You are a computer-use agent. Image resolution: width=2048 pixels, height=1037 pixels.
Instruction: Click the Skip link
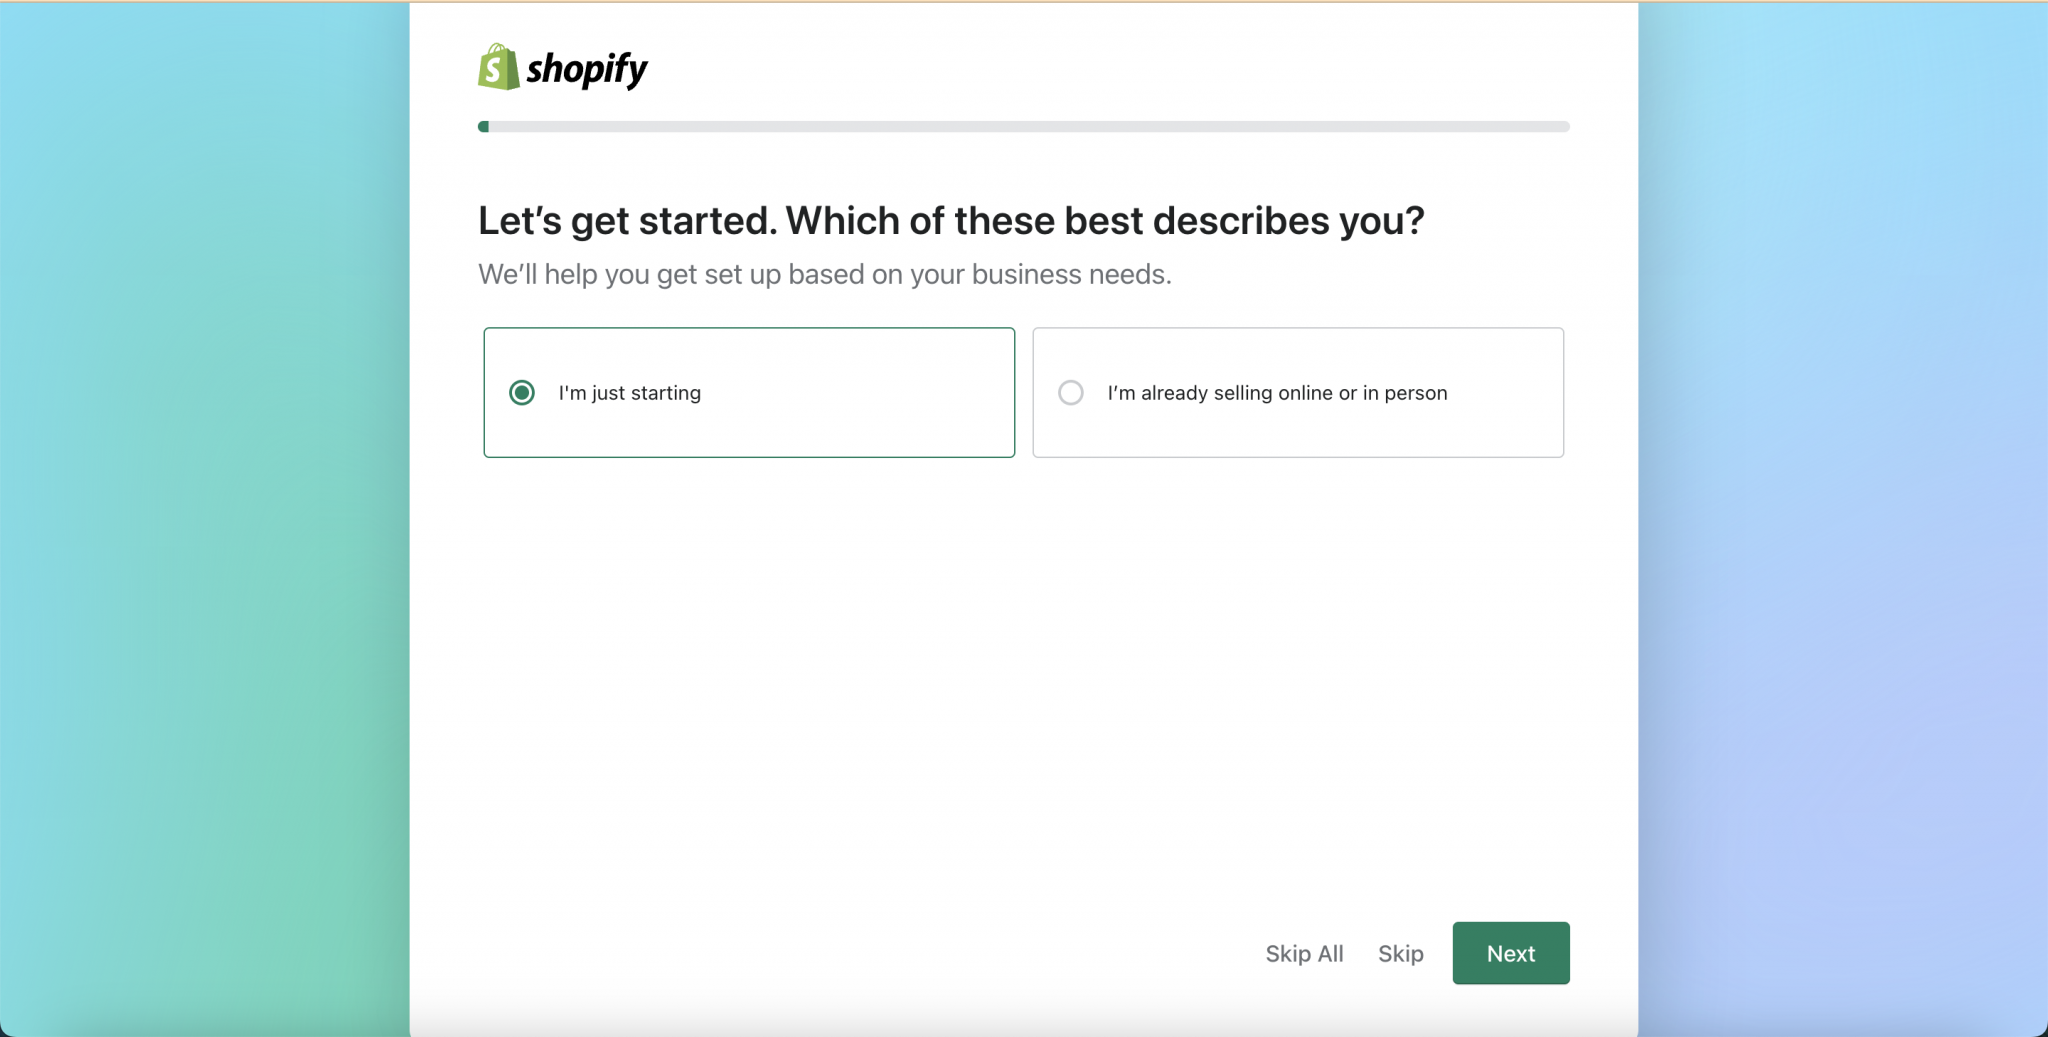(1400, 954)
